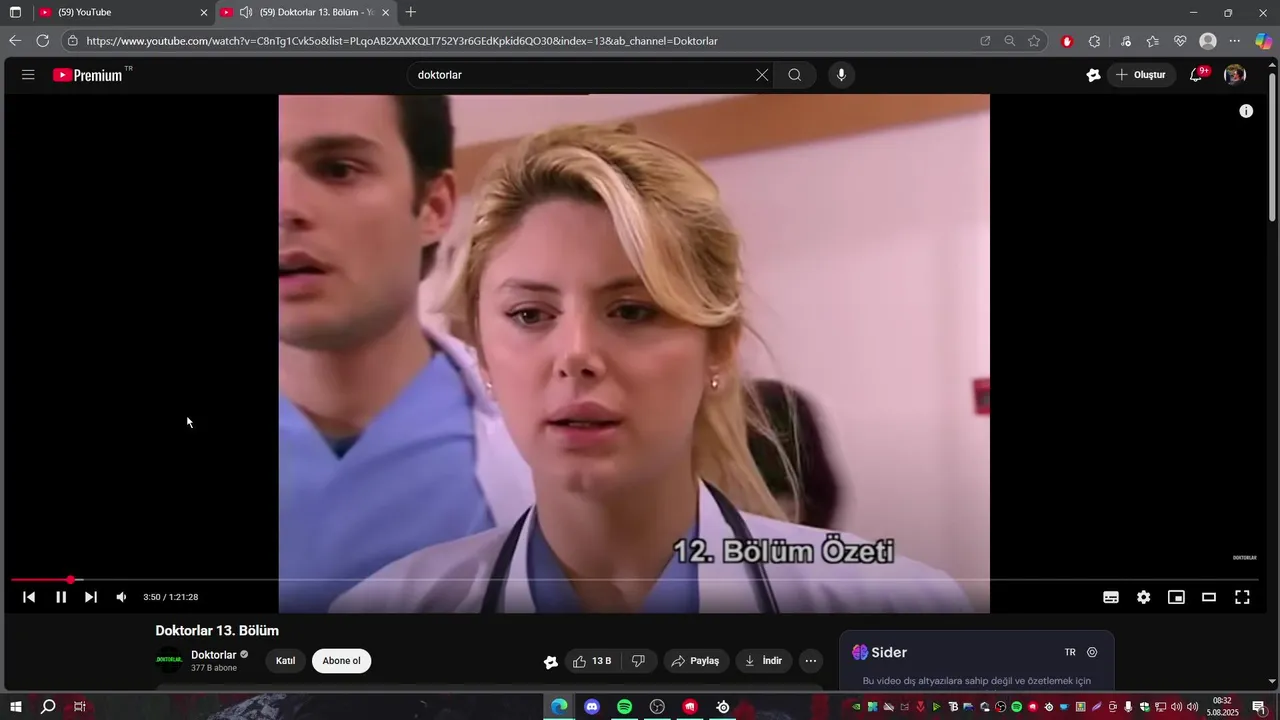This screenshot has width=1280, height=720.
Task: Switch to theater mode
Action: [x=1209, y=597]
